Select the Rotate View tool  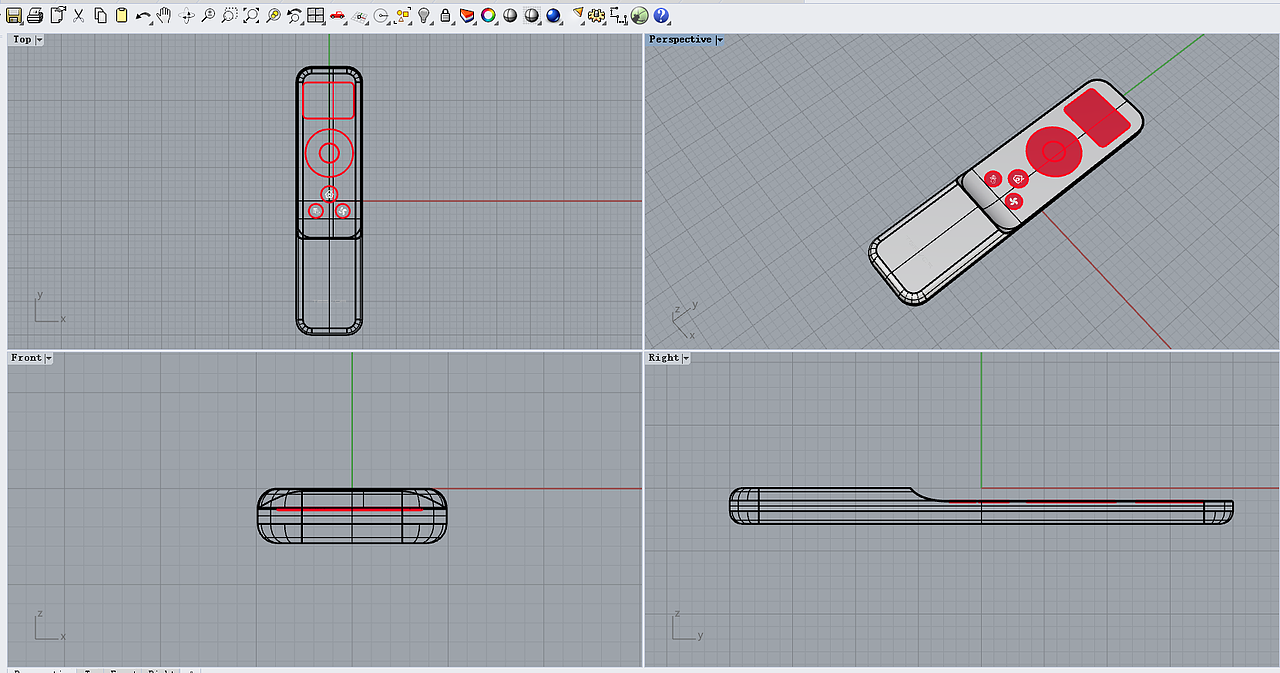(187, 15)
